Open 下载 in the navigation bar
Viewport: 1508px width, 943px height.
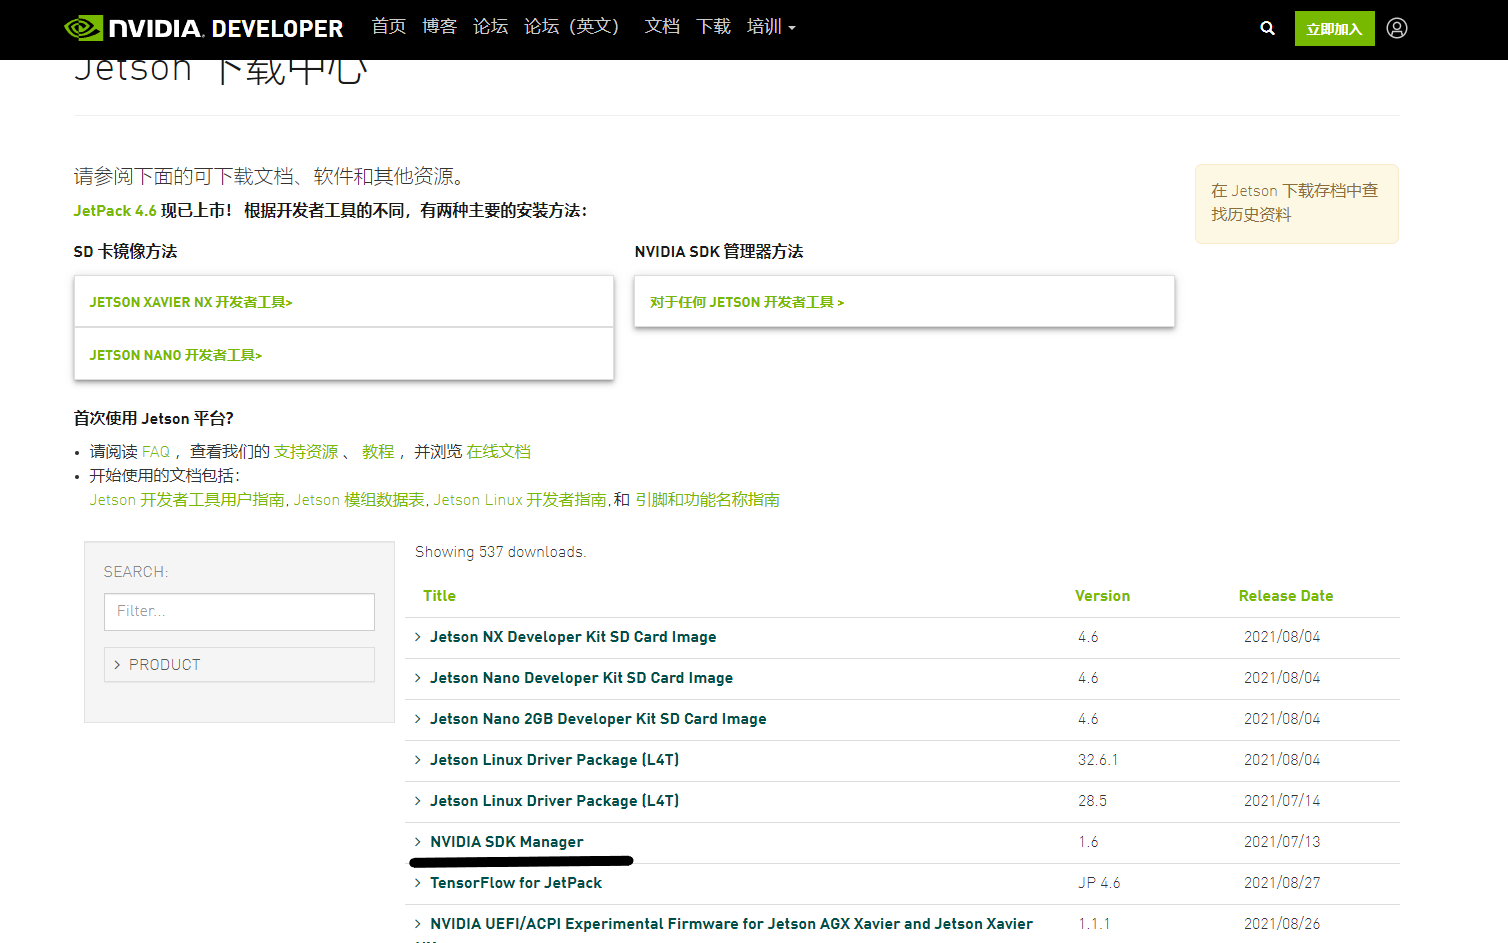pos(713,27)
